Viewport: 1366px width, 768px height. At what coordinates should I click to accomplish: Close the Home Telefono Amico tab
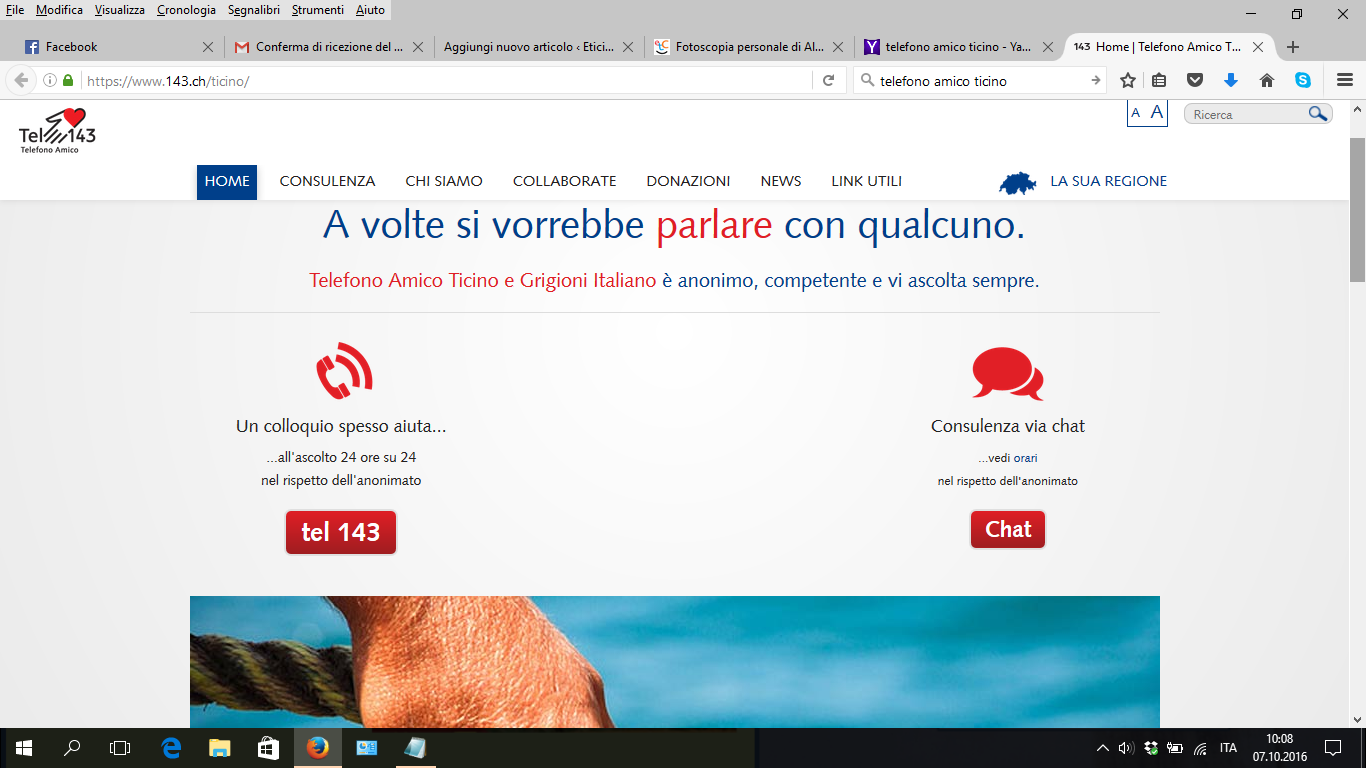[x=1258, y=47]
